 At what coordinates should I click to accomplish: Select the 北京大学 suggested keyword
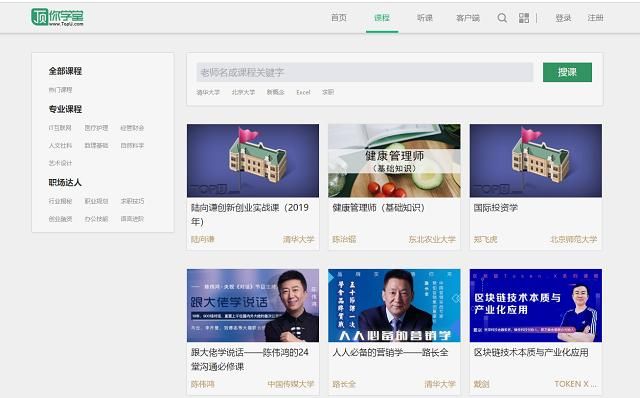243,92
